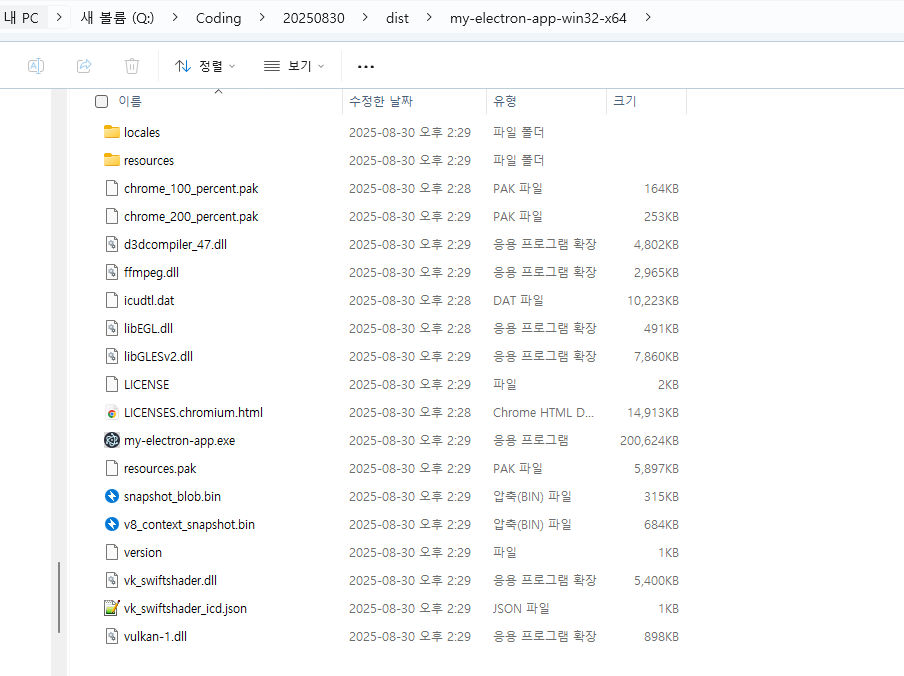Open the 보기 view dropdown
This screenshot has height=676, width=904.
(x=294, y=66)
